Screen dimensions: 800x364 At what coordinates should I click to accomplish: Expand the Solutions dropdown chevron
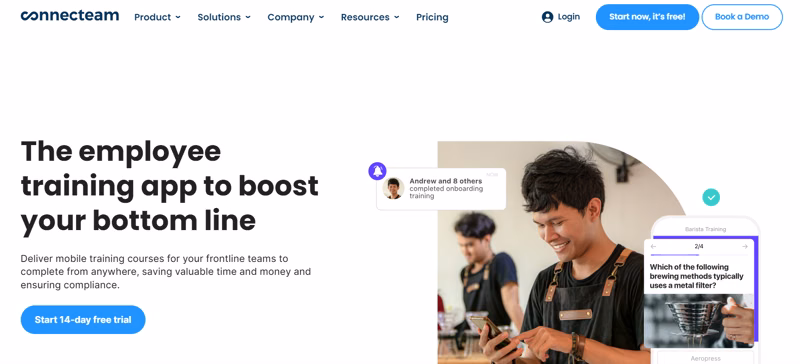(248, 17)
